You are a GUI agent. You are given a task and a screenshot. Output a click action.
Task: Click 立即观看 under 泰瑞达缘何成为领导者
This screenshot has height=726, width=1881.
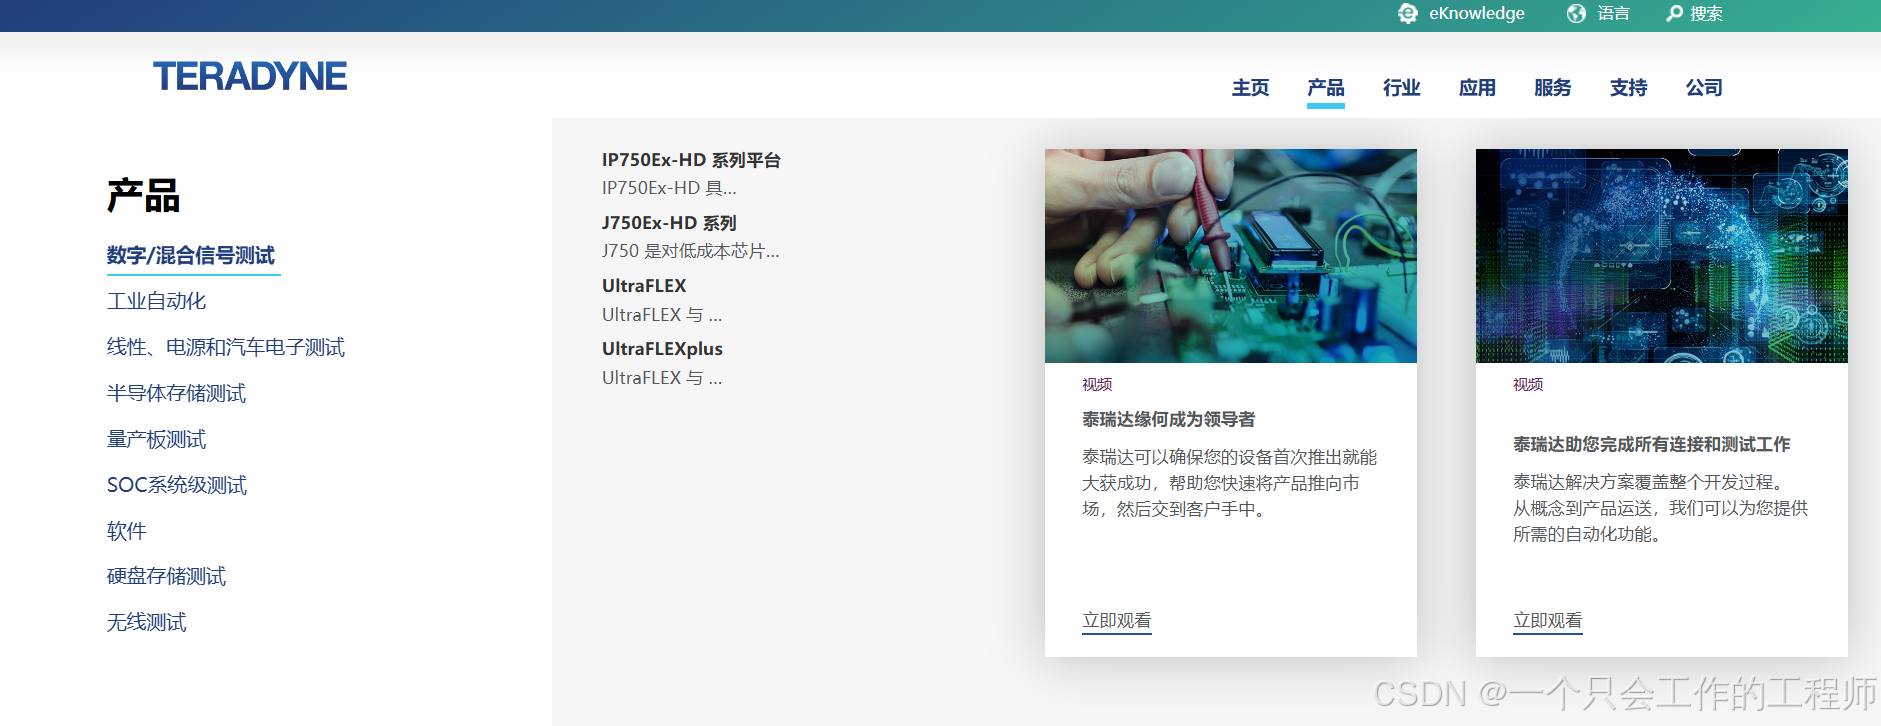pos(1117,621)
